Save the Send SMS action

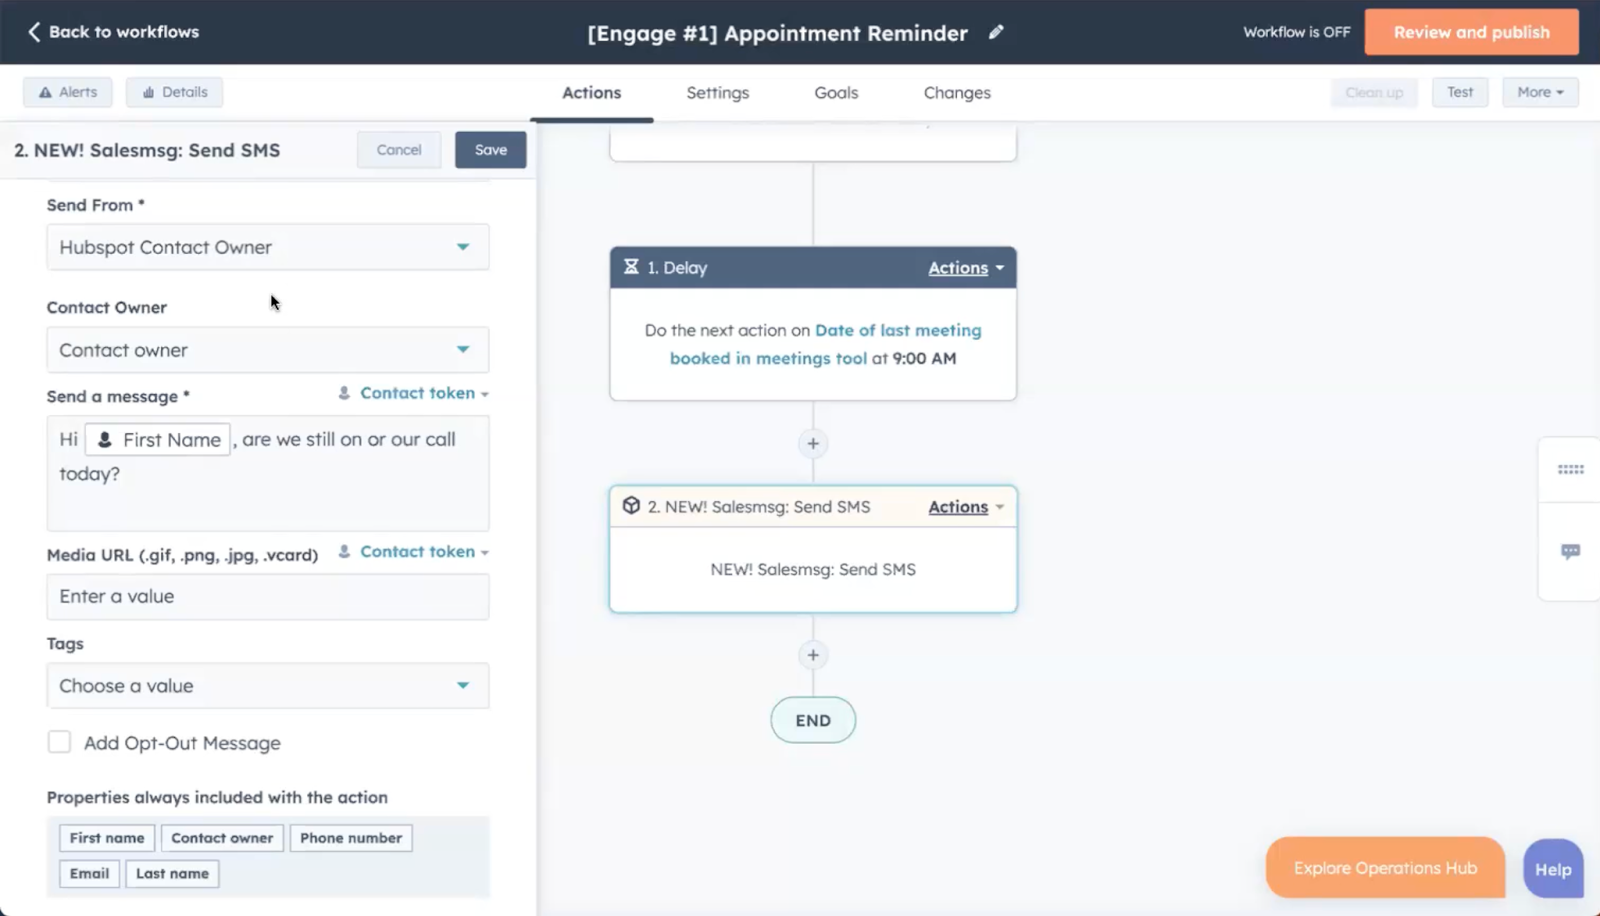point(491,150)
